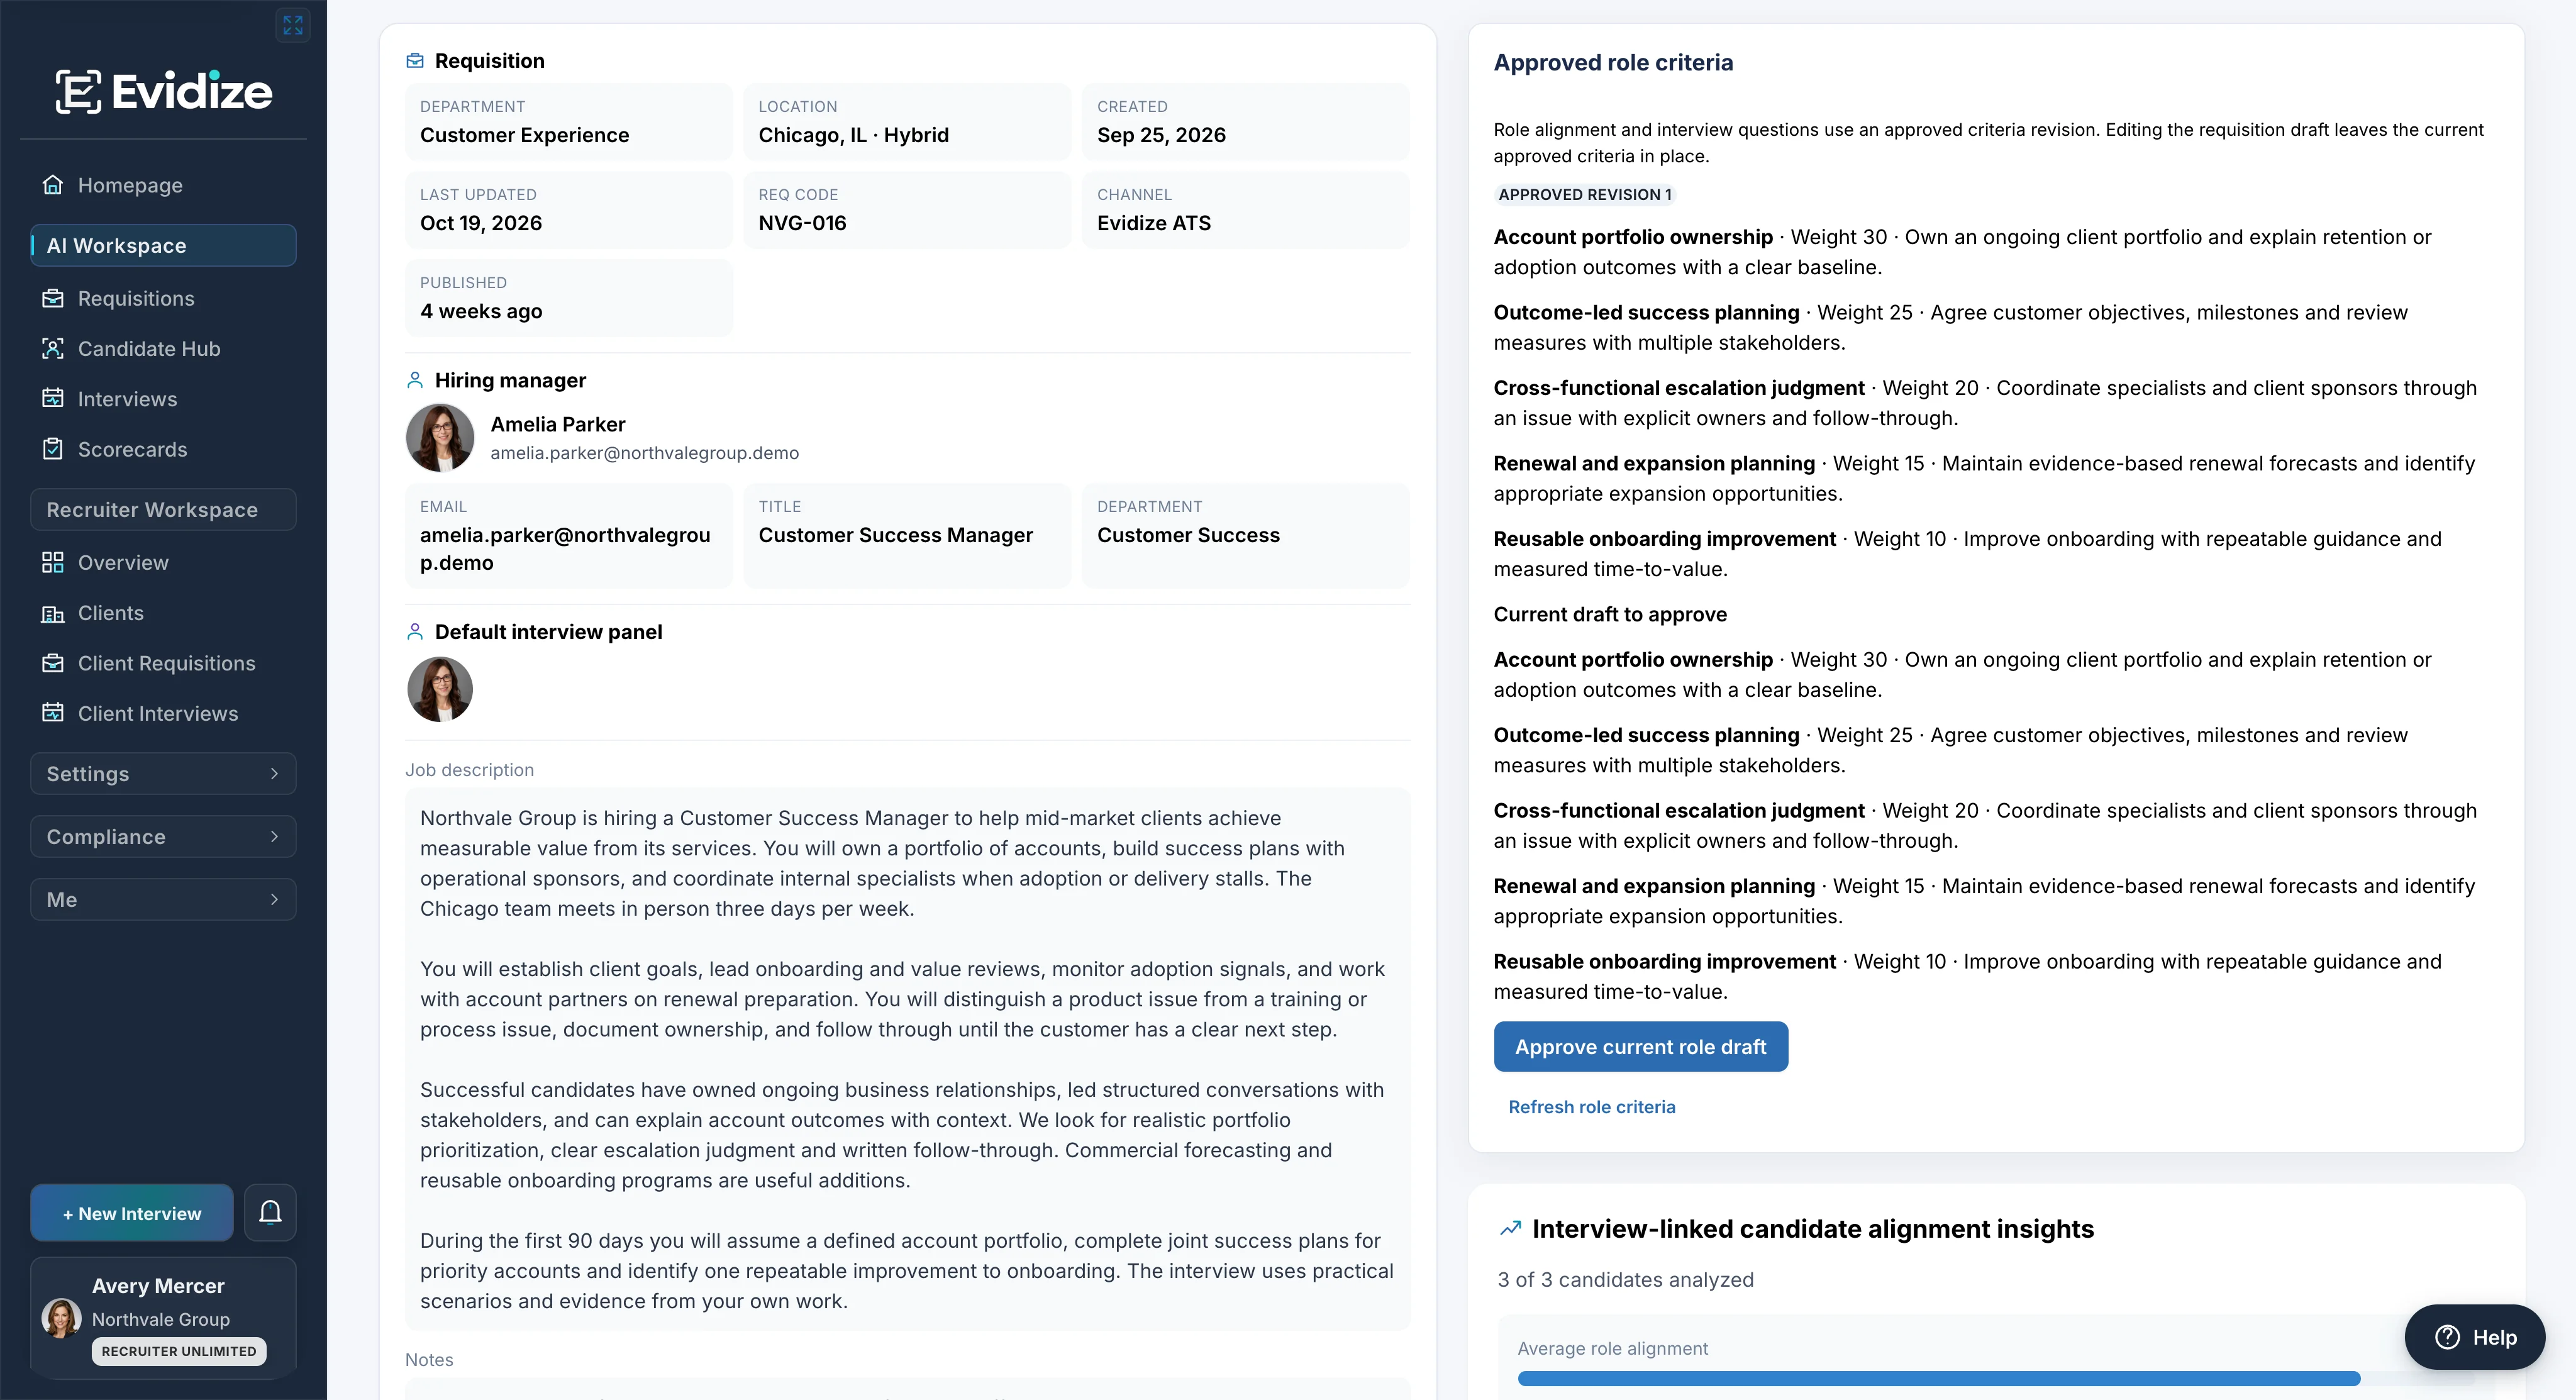Screen dimensions: 2576x1400
Task: Open Avery Mercer's profile card
Action: (163, 1317)
